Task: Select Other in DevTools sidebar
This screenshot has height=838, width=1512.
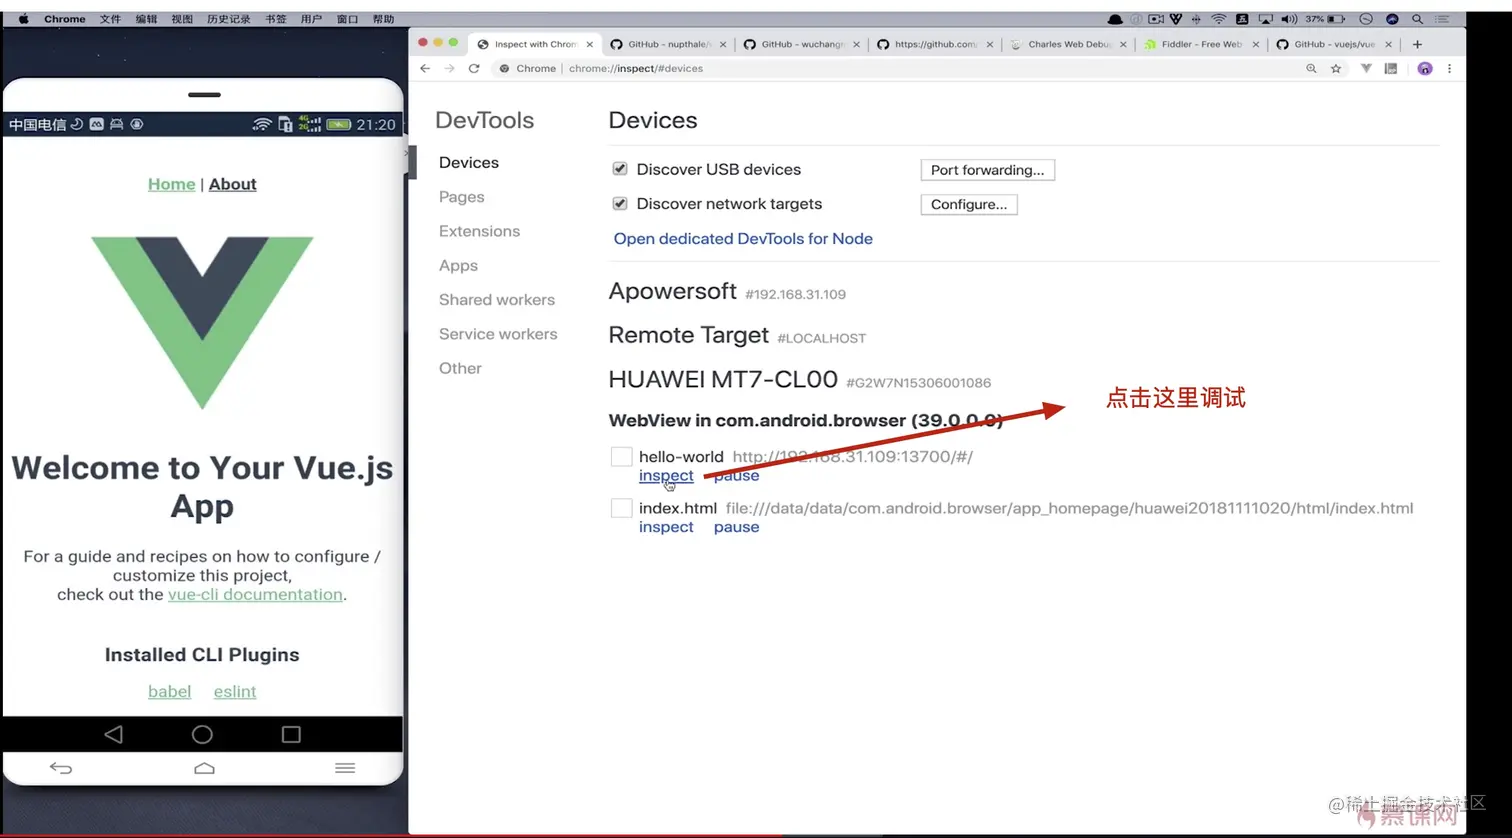Action: tap(460, 368)
